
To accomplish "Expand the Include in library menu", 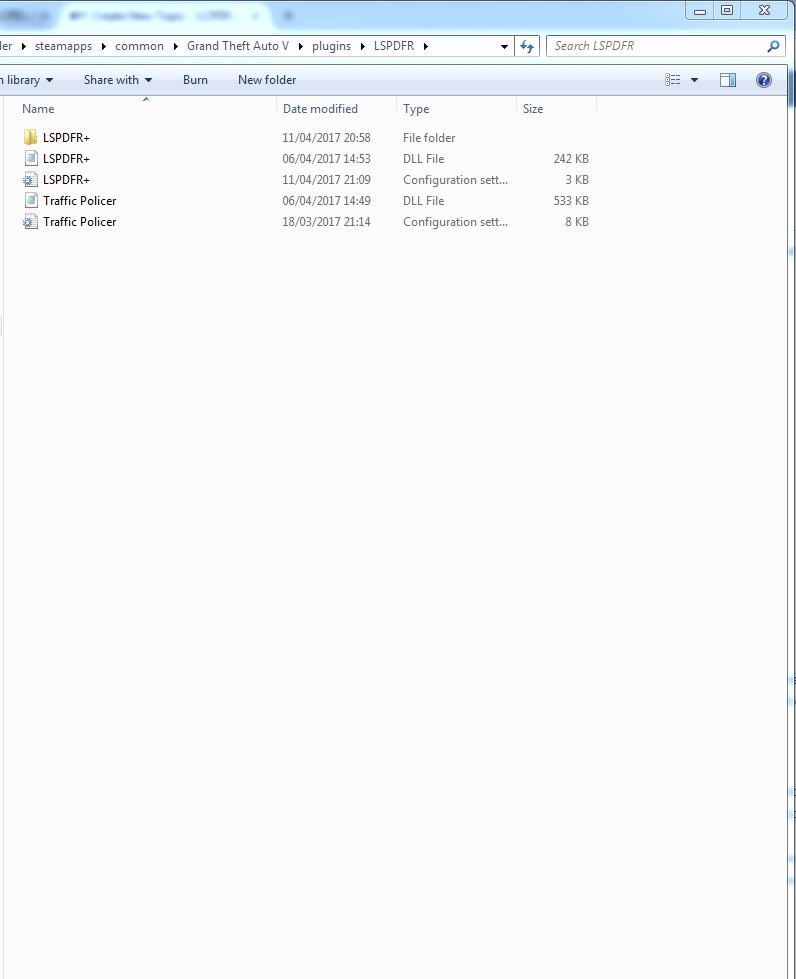I will click(x=25, y=80).
